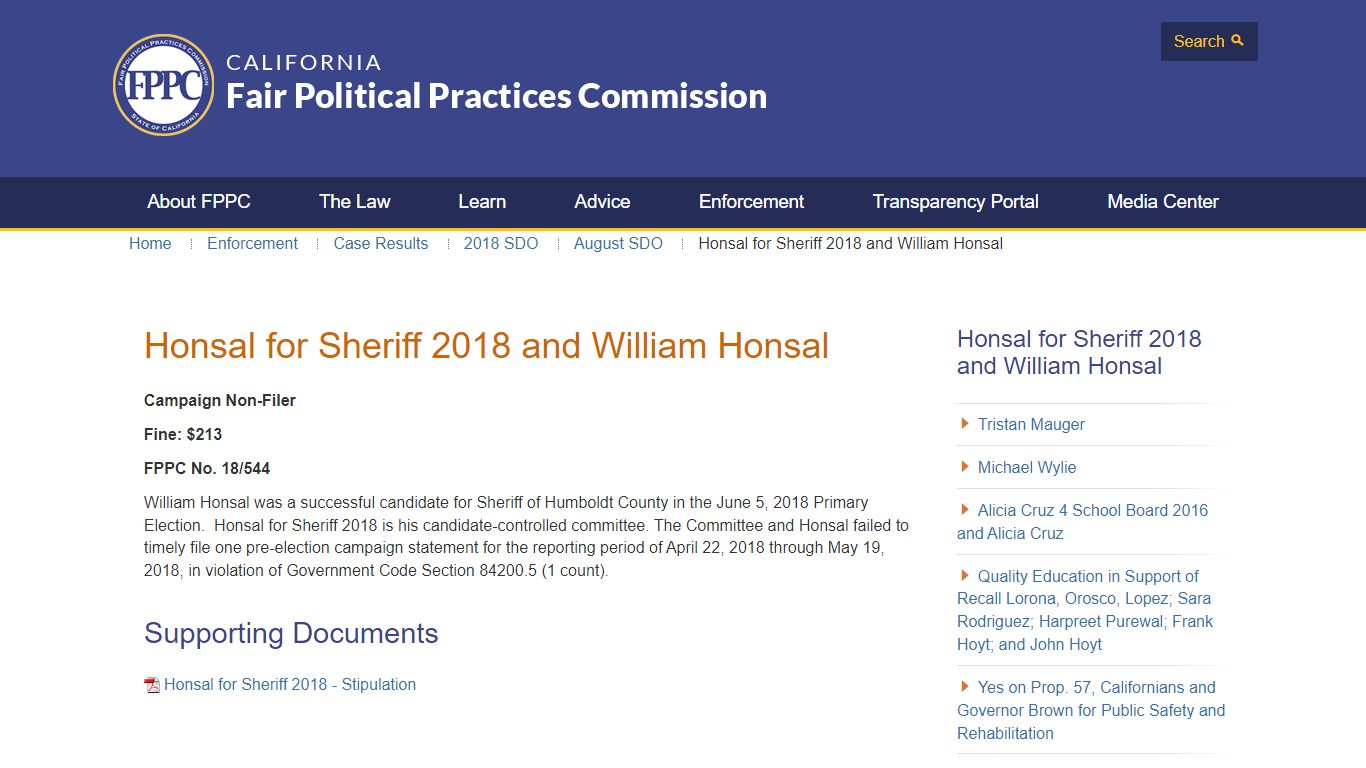This screenshot has width=1366, height=768.
Task: Go to the Home breadcrumb
Action: tap(150, 244)
